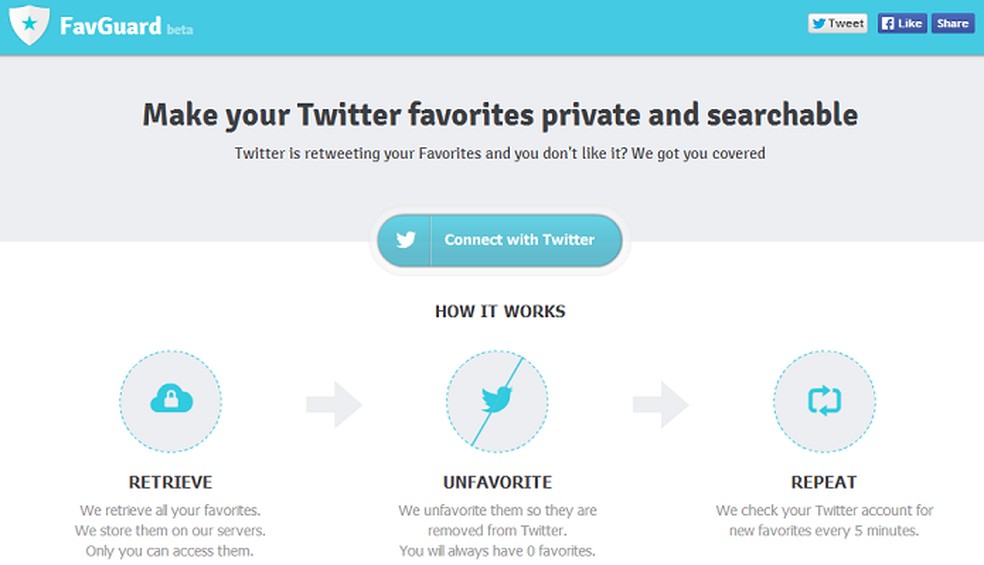Click the cloud lock Retrieve icon
Viewport: 984px width, 565px height.
point(171,401)
